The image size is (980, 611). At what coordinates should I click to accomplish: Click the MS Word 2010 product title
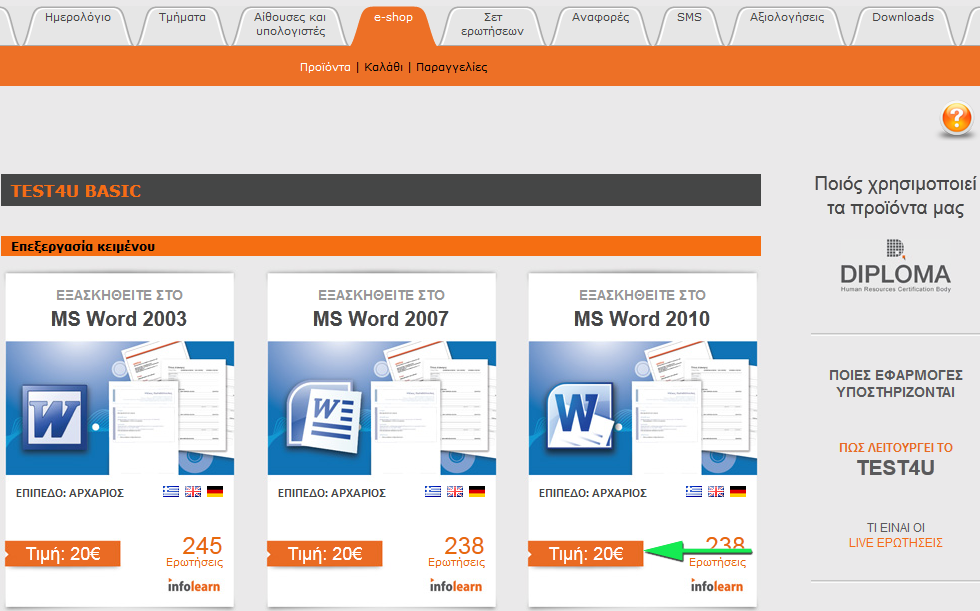[642, 319]
